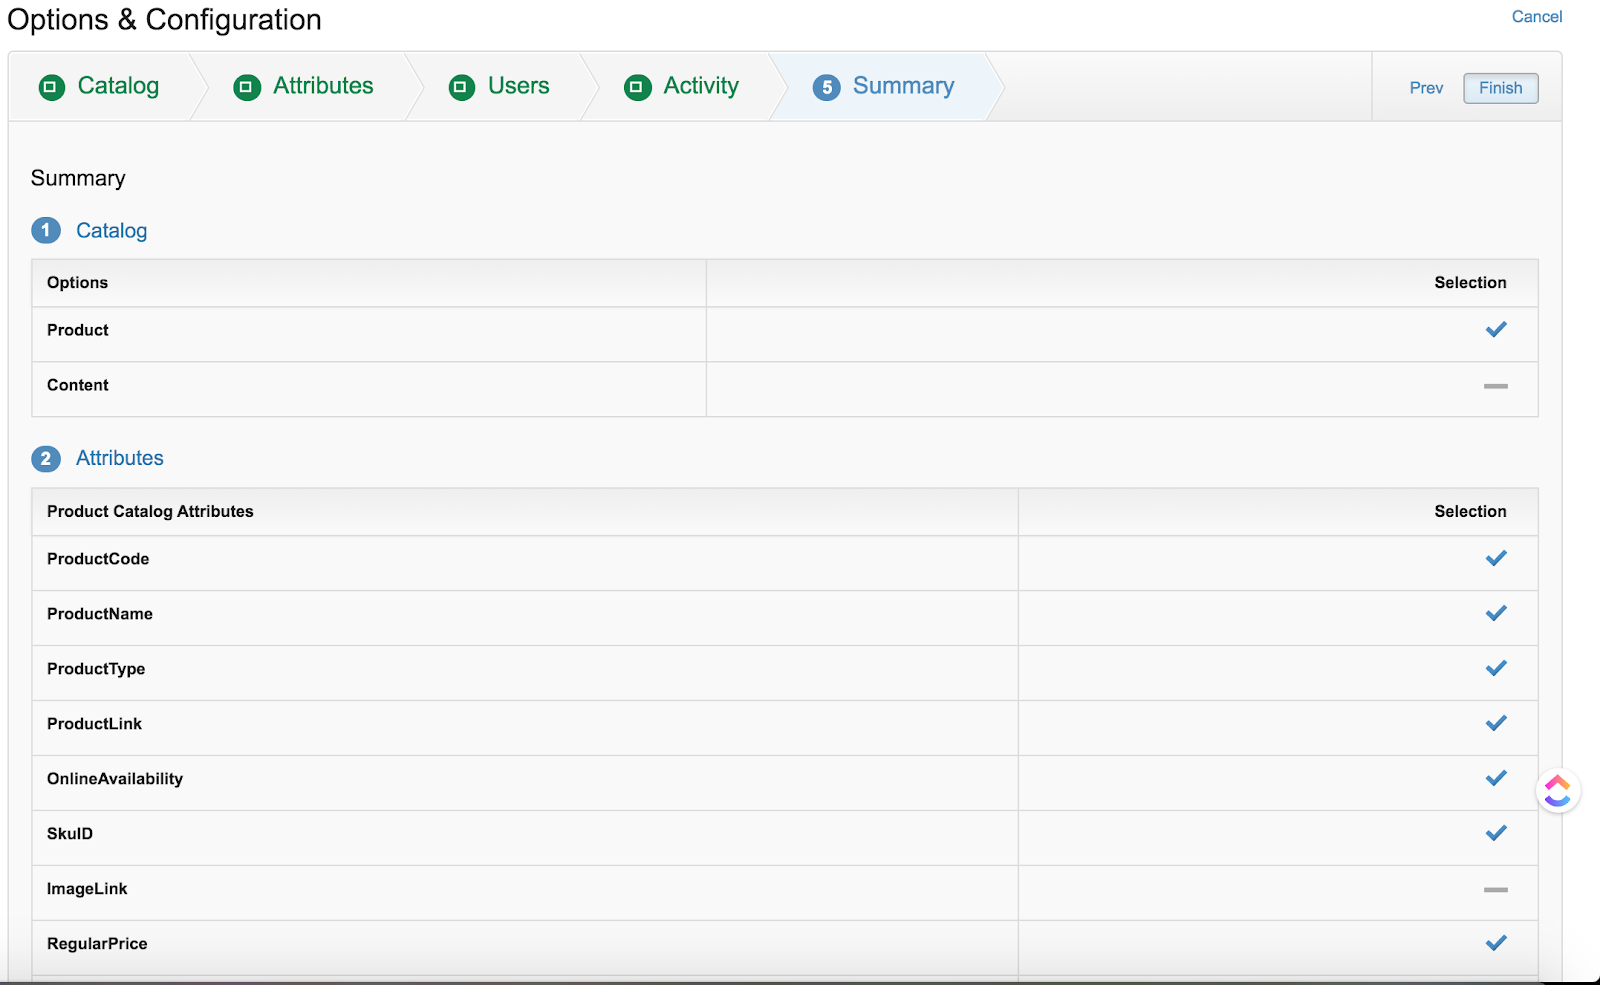
Task: Click the Finish button
Action: pyautogui.click(x=1500, y=88)
